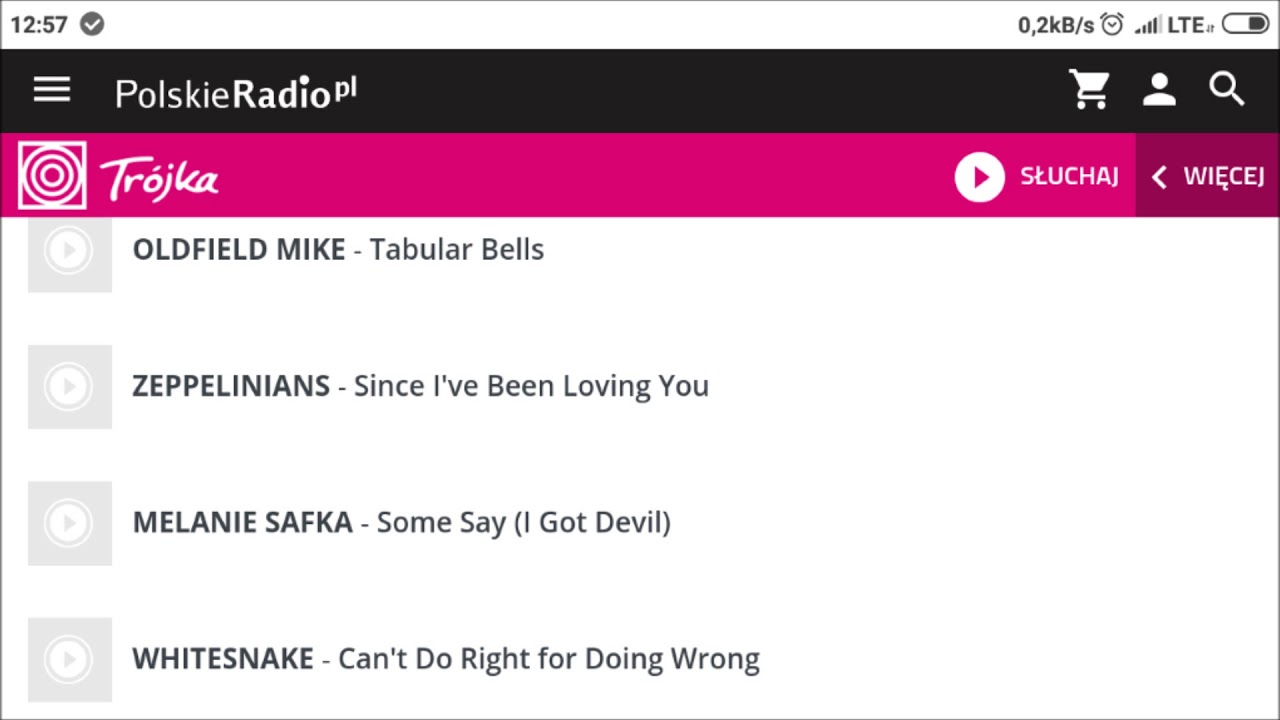This screenshot has width=1280, height=720.
Task: Open the user account profile icon
Action: (x=1159, y=90)
